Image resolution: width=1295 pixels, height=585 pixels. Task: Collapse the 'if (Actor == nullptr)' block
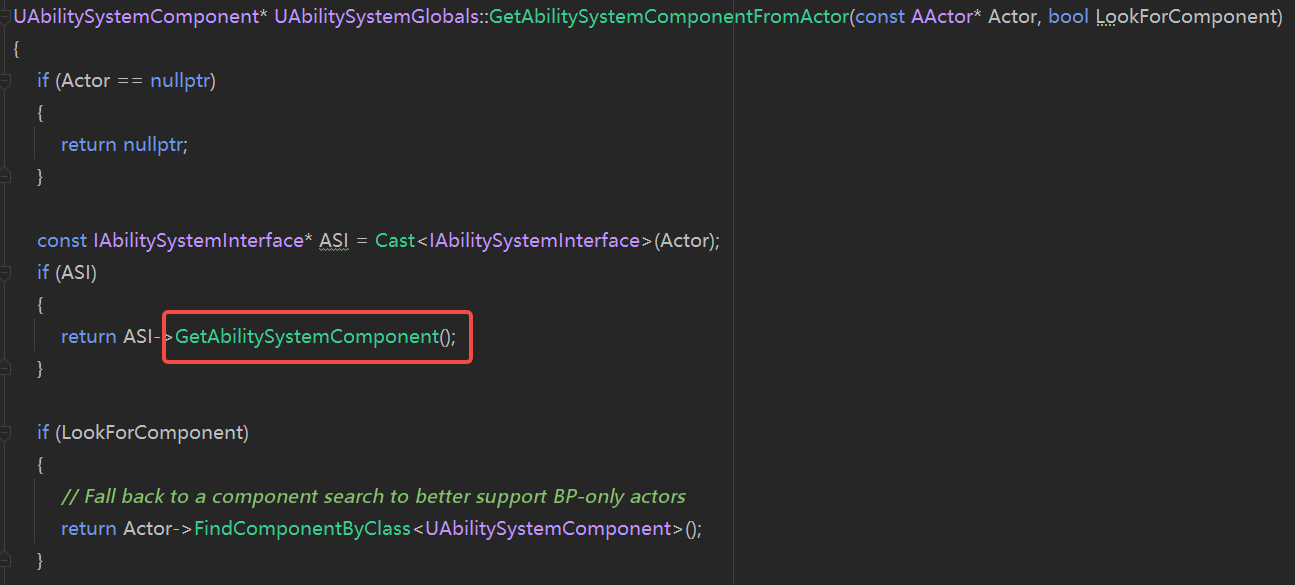click(x=5, y=81)
